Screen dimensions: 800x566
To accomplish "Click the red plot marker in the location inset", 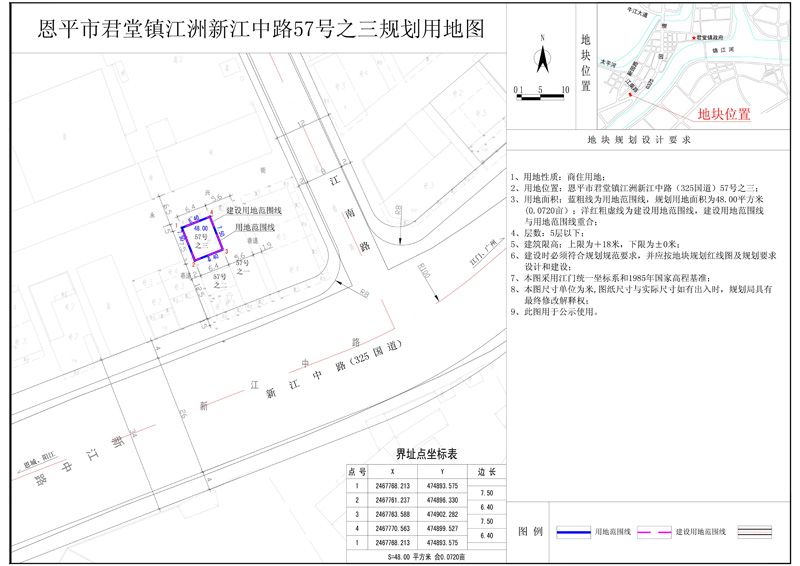I will pos(632,96).
